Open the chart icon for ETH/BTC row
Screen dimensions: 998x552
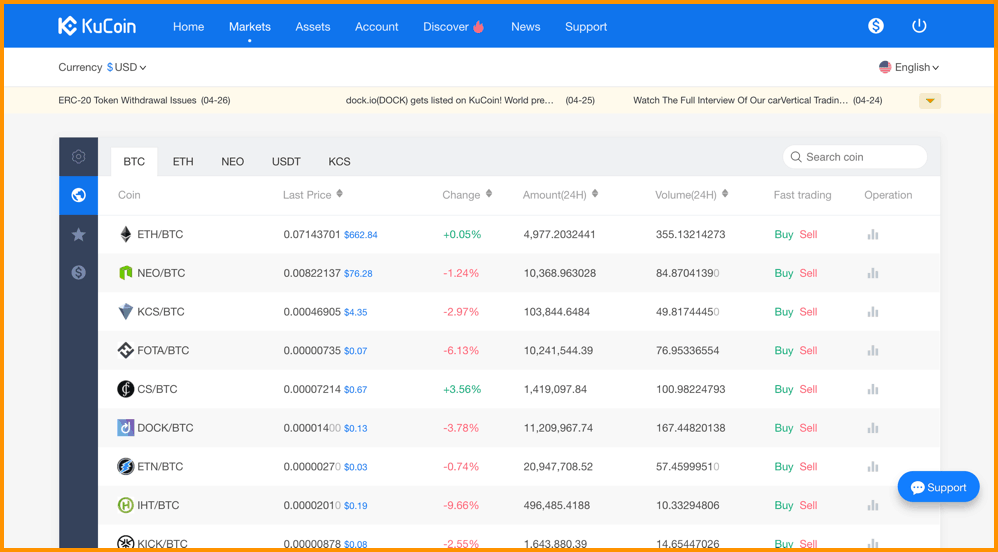point(873,234)
